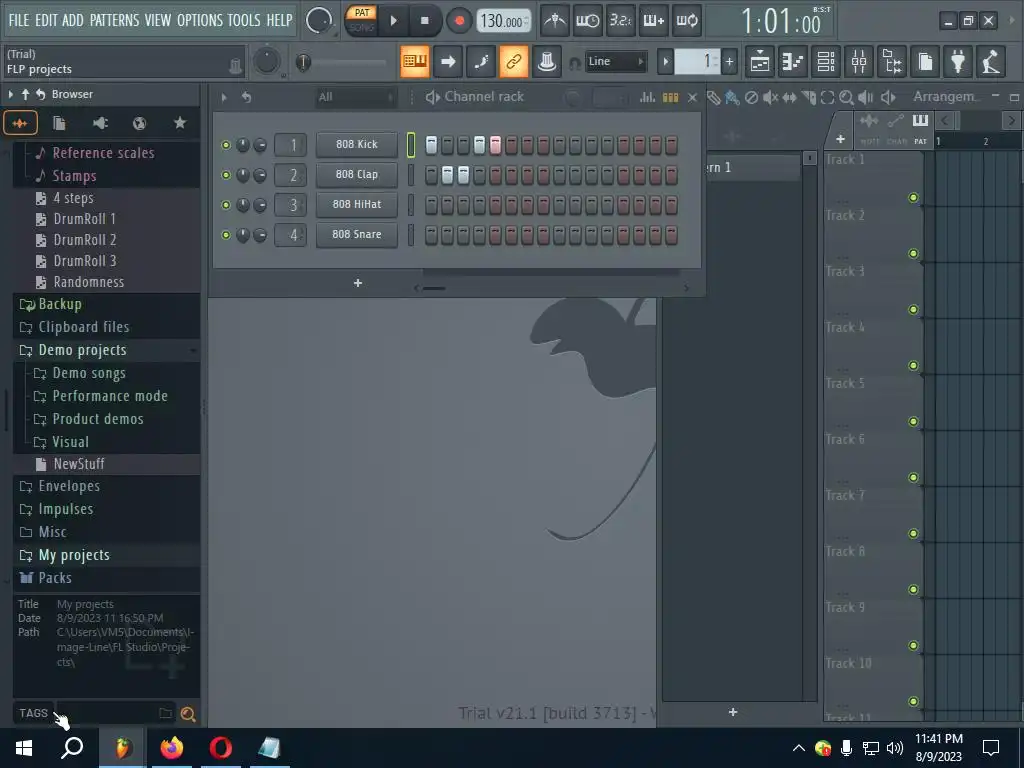Open the Line snap dropdown

point(616,61)
